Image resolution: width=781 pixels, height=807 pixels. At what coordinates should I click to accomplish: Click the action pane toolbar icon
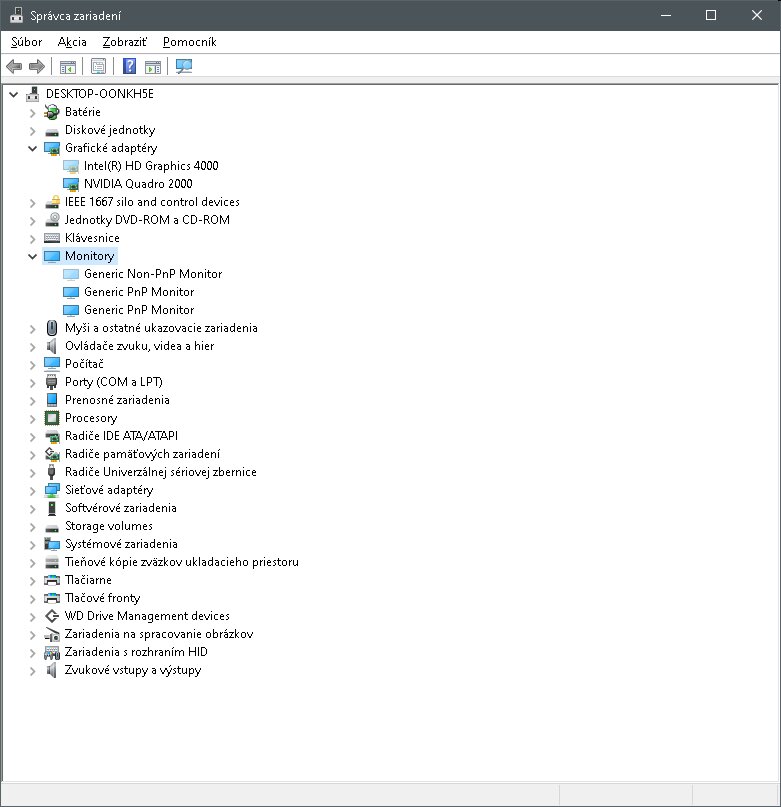tap(153, 66)
